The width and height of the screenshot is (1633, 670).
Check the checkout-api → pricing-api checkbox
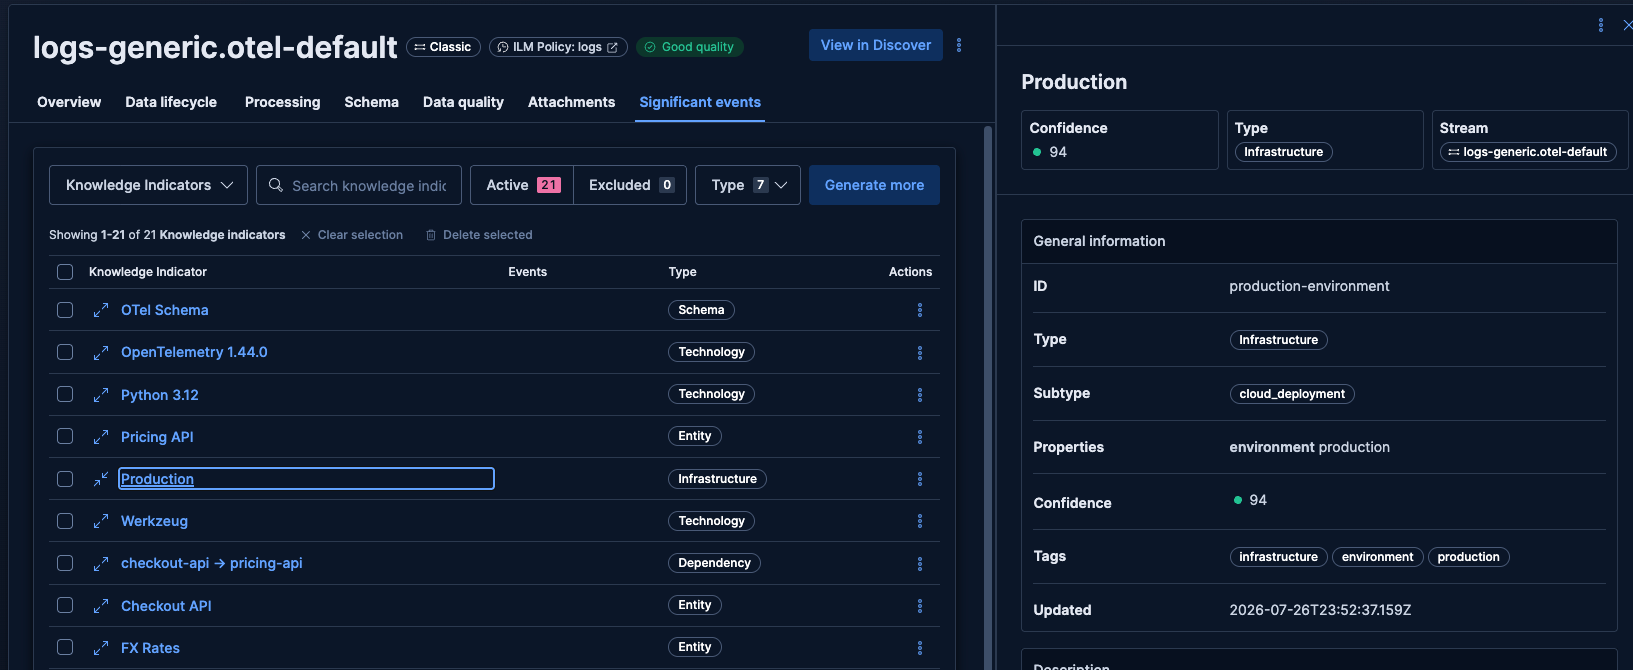[65, 563]
